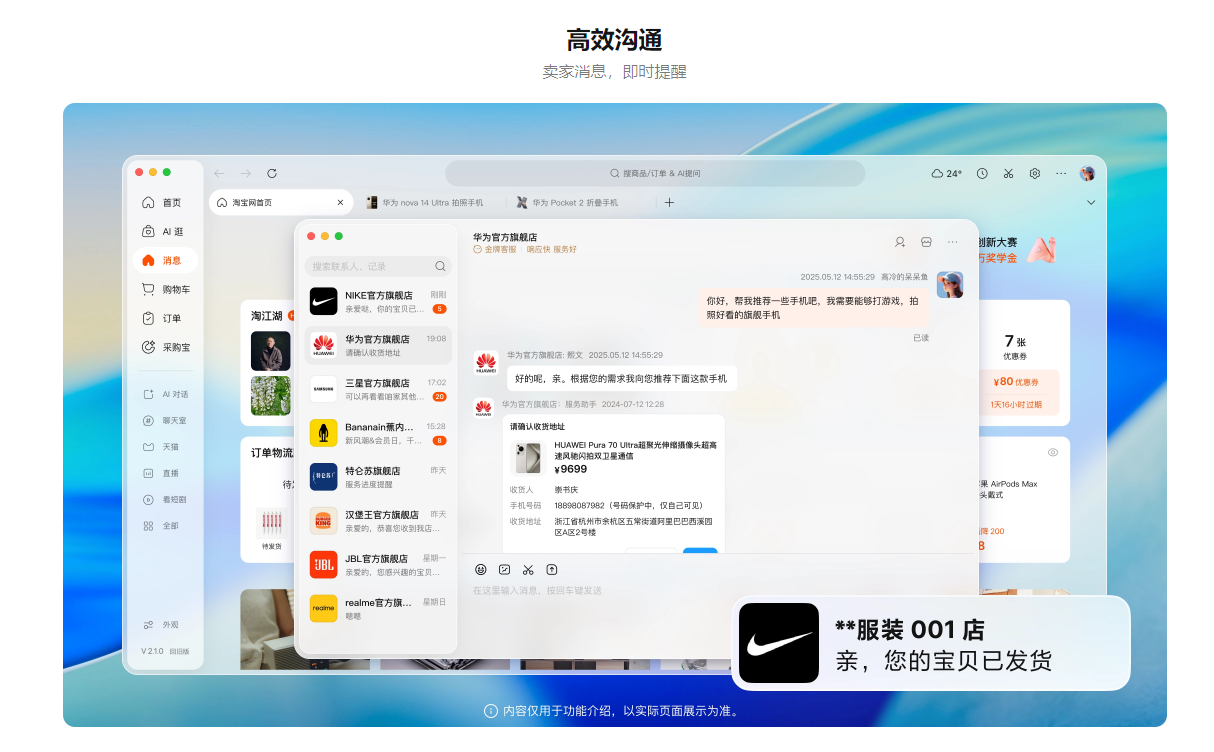Toggle the eye icon on the AirPods Max card
The image size is (1214, 752).
[x=1053, y=453]
